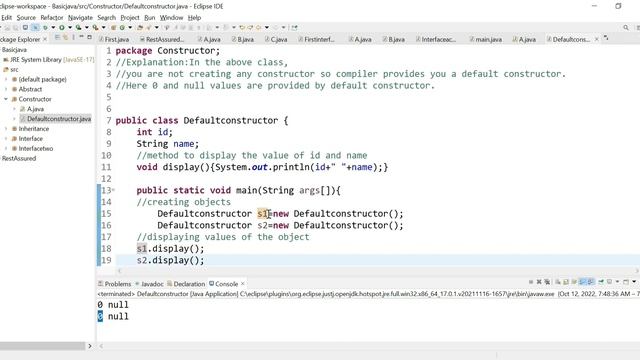Viewport: 640px width, 360px height.
Task: Expand the Interfacetwo package node
Action: 6,149
